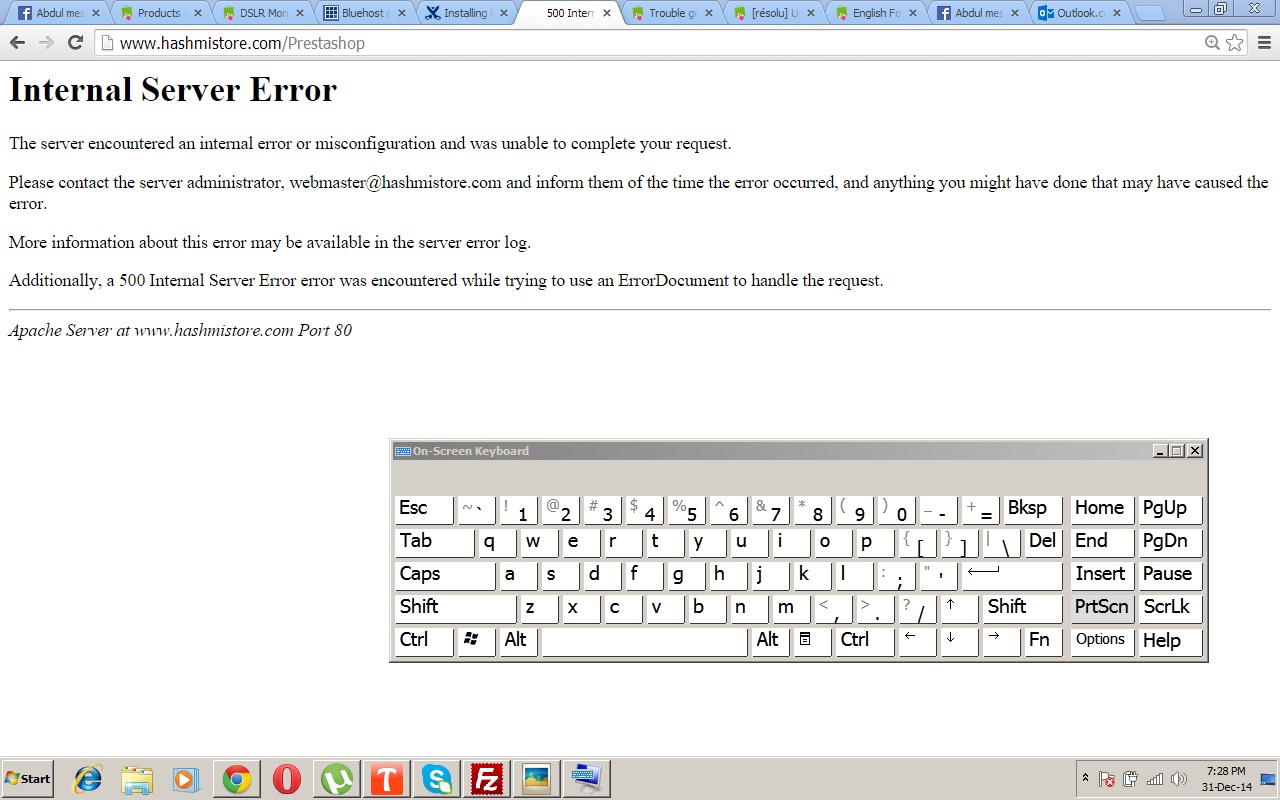
Task: Click the space bar on On-Screen Keyboard
Action: [644, 641]
